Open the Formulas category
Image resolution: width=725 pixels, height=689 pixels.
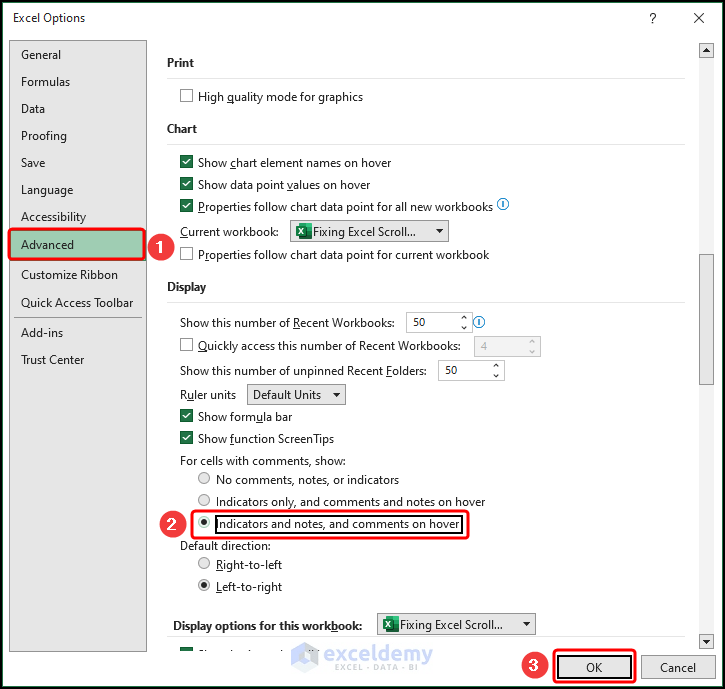(x=78, y=82)
